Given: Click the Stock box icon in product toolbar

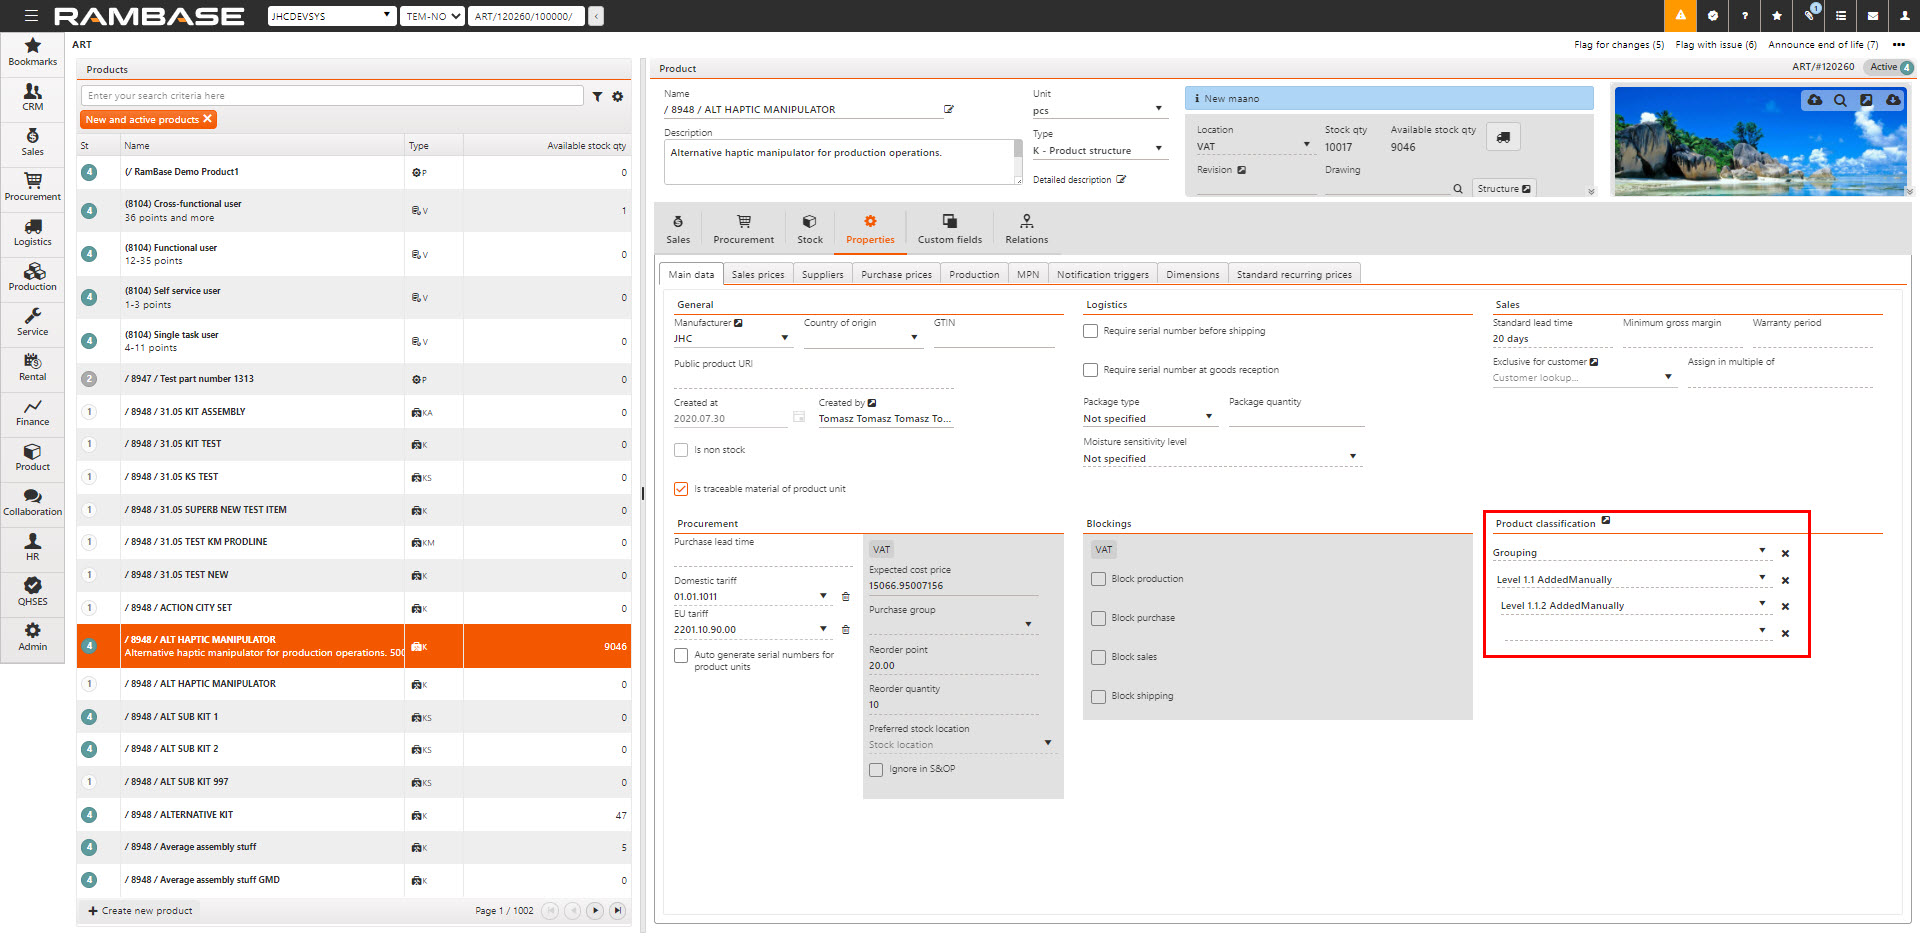Looking at the screenshot, I should (x=809, y=228).
